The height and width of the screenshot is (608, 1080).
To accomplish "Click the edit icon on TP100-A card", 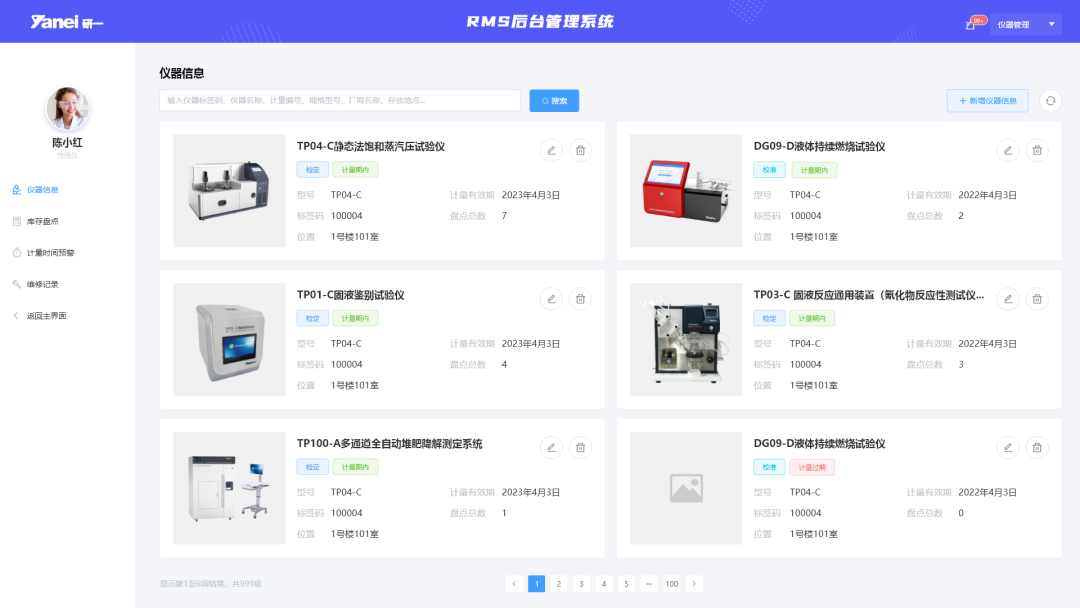I will coord(551,447).
